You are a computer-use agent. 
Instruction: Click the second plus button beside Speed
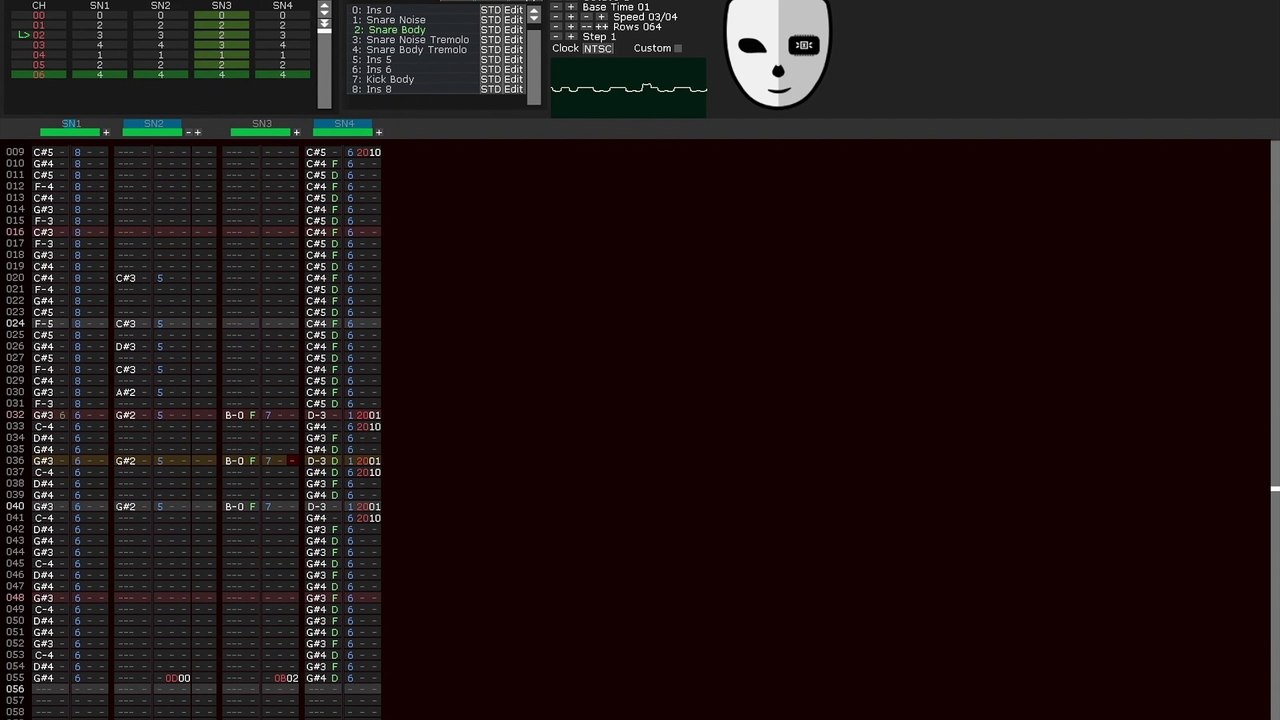[x=601, y=17]
